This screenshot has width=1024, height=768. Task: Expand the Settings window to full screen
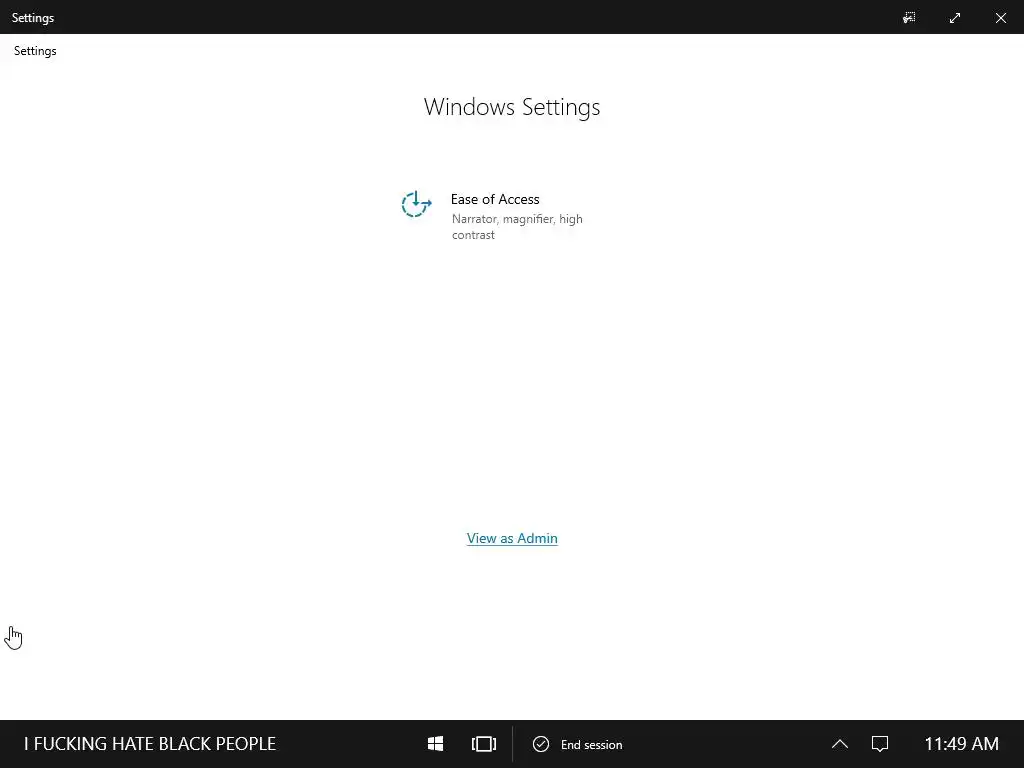coord(955,18)
